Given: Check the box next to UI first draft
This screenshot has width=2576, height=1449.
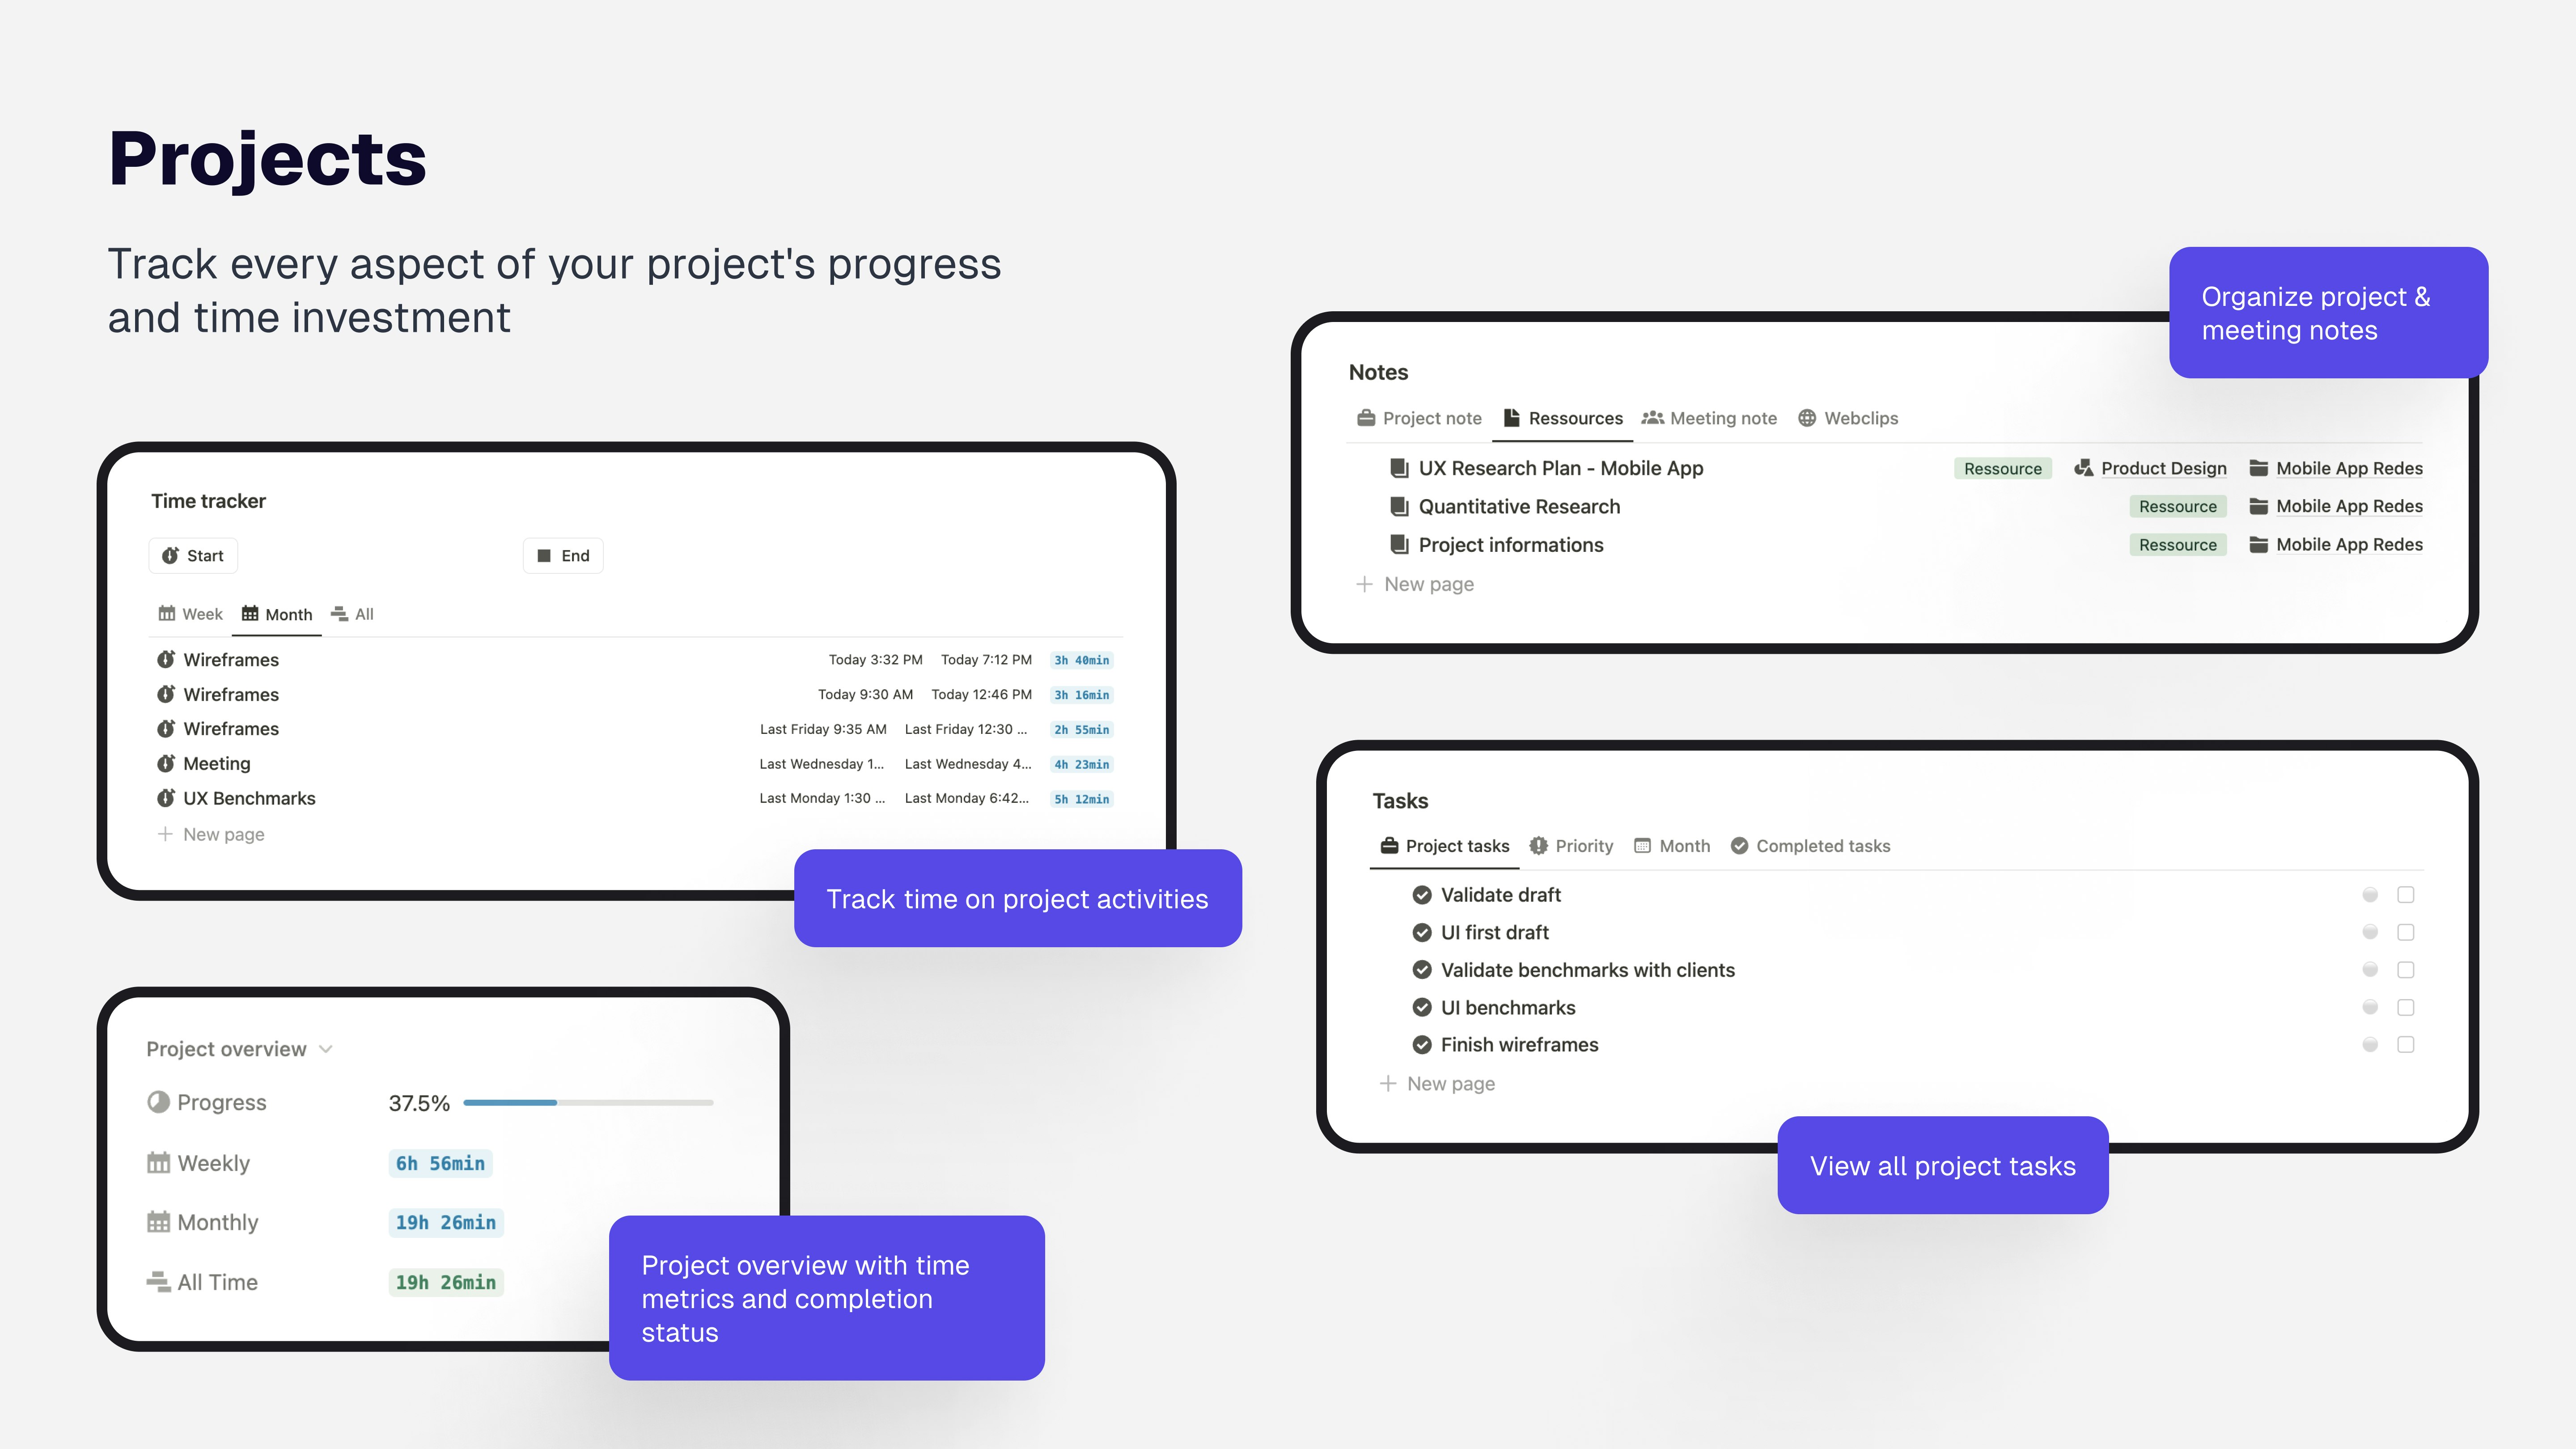Looking at the screenshot, I should (x=2406, y=932).
